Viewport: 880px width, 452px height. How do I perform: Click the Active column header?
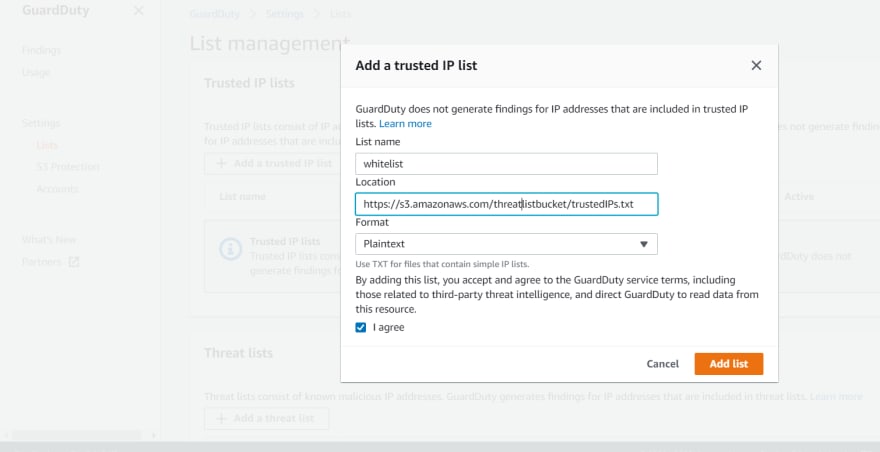(799, 197)
